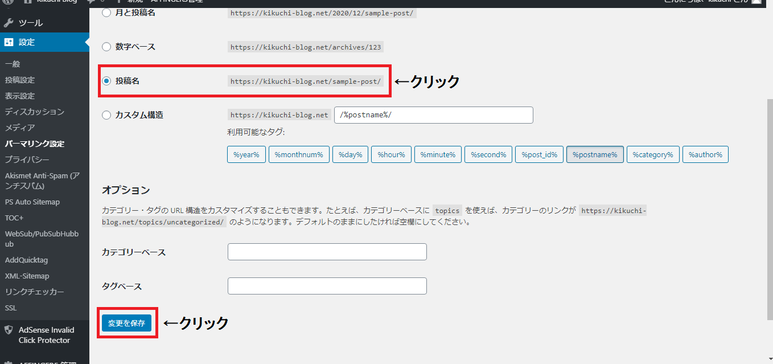The width and height of the screenshot is (773, 364).
Task: Click the タグベース input field
Action: (327, 286)
